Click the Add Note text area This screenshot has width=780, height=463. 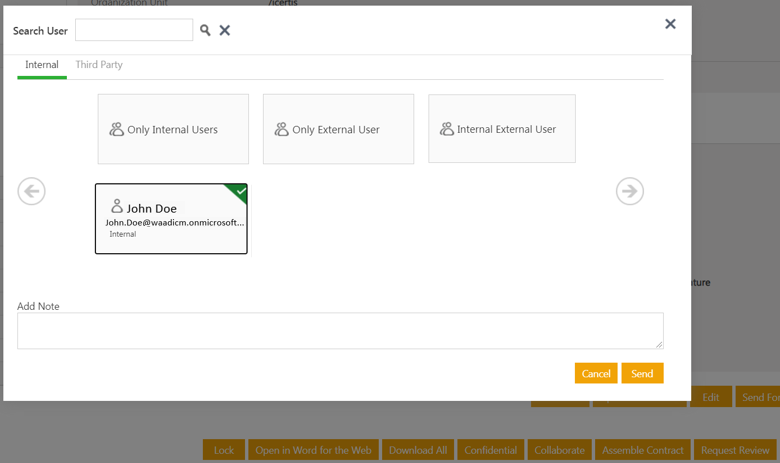(x=340, y=331)
